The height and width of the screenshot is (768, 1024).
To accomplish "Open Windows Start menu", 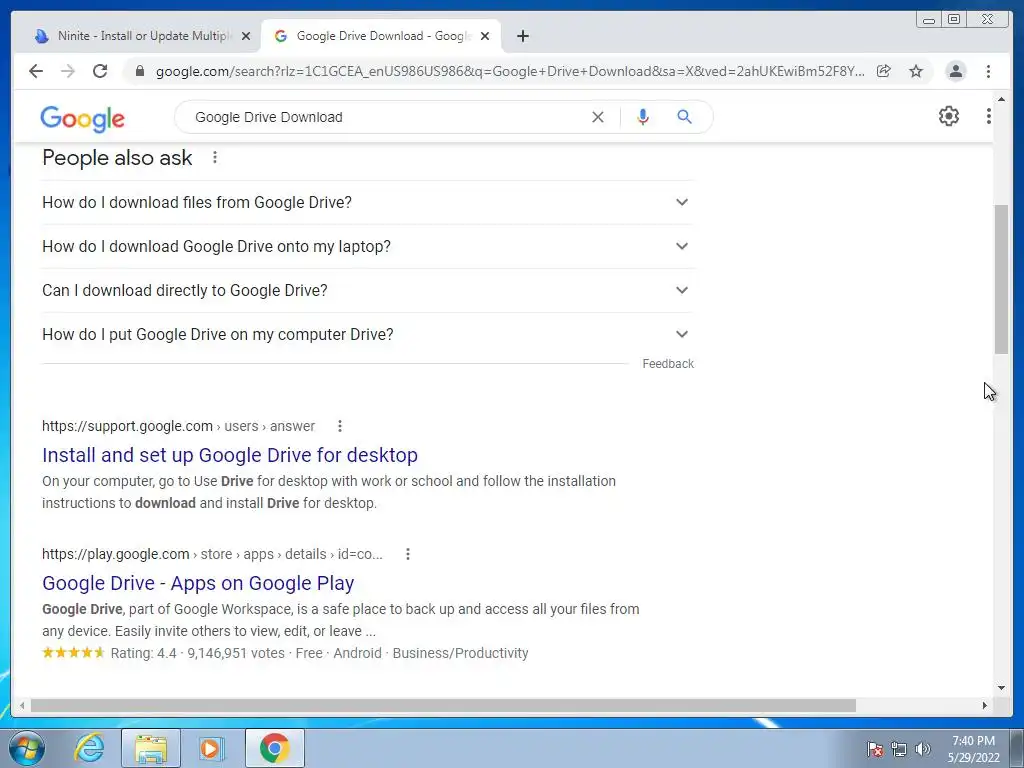I will pyautogui.click(x=26, y=748).
